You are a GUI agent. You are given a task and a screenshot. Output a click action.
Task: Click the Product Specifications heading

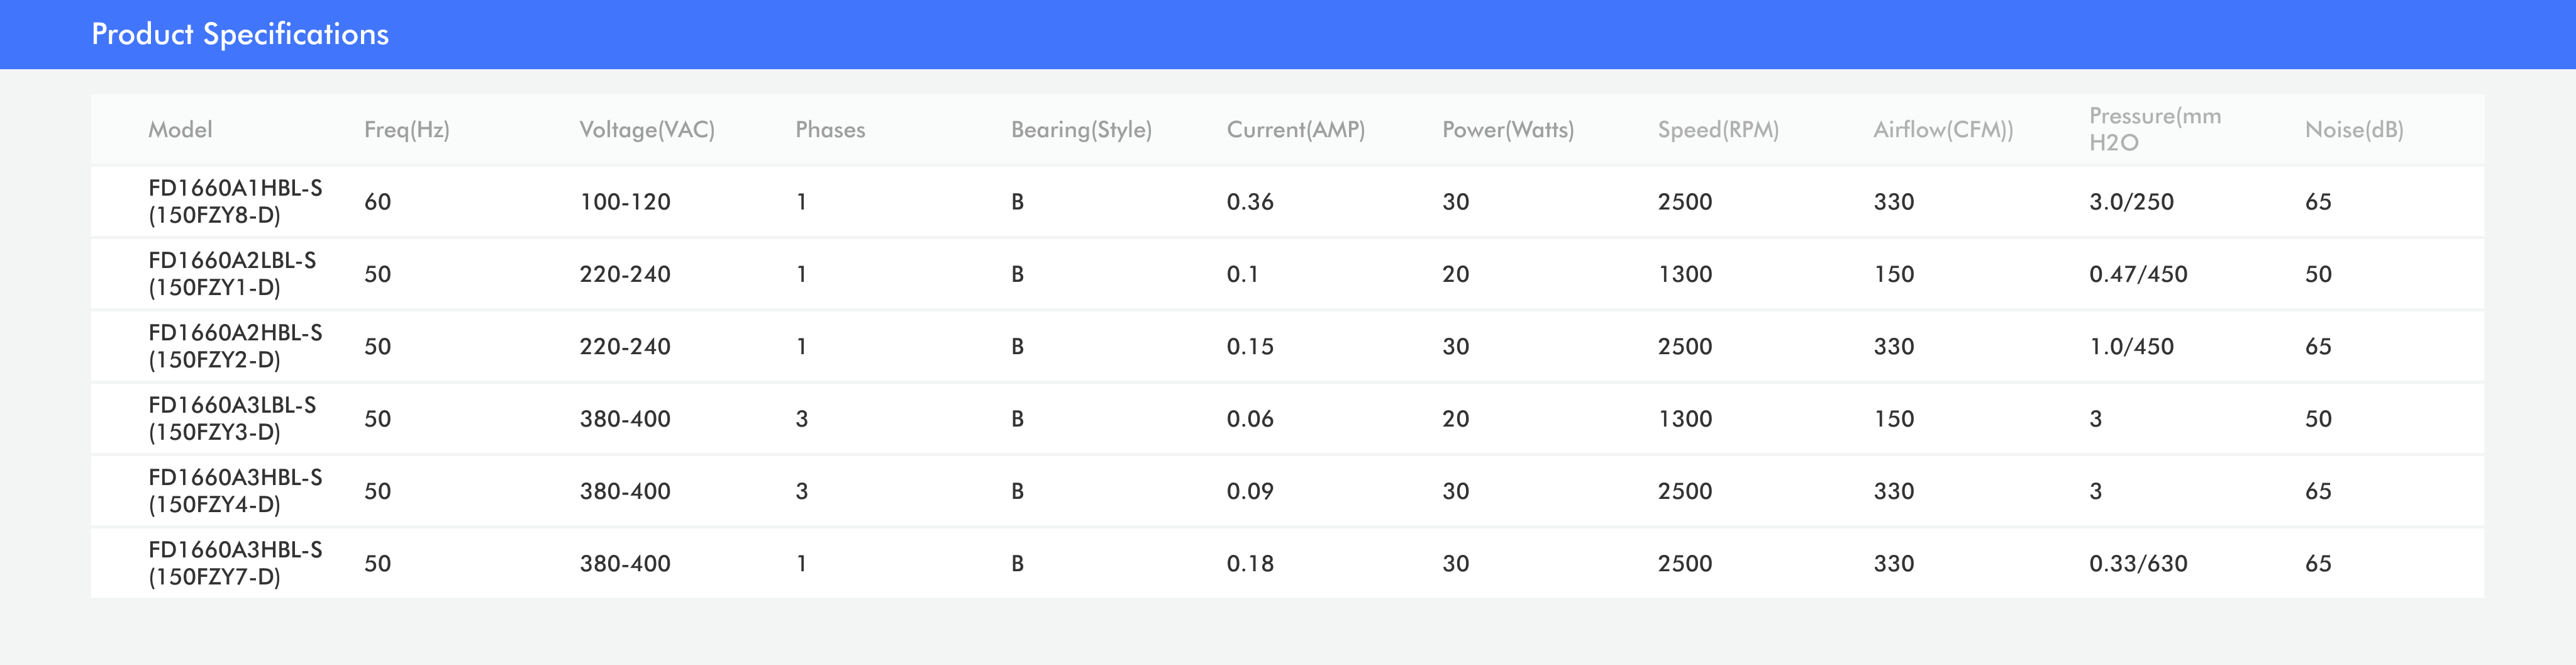[x=240, y=34]
